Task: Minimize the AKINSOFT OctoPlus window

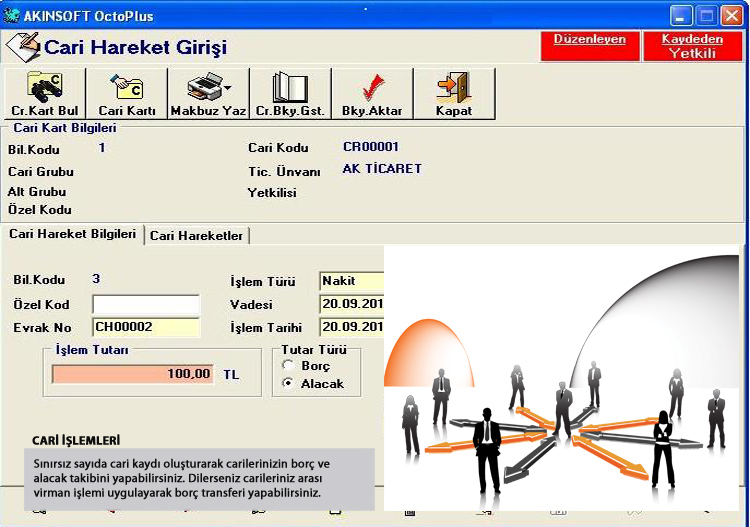Action: pyautogui.click(x=680, y=16)
